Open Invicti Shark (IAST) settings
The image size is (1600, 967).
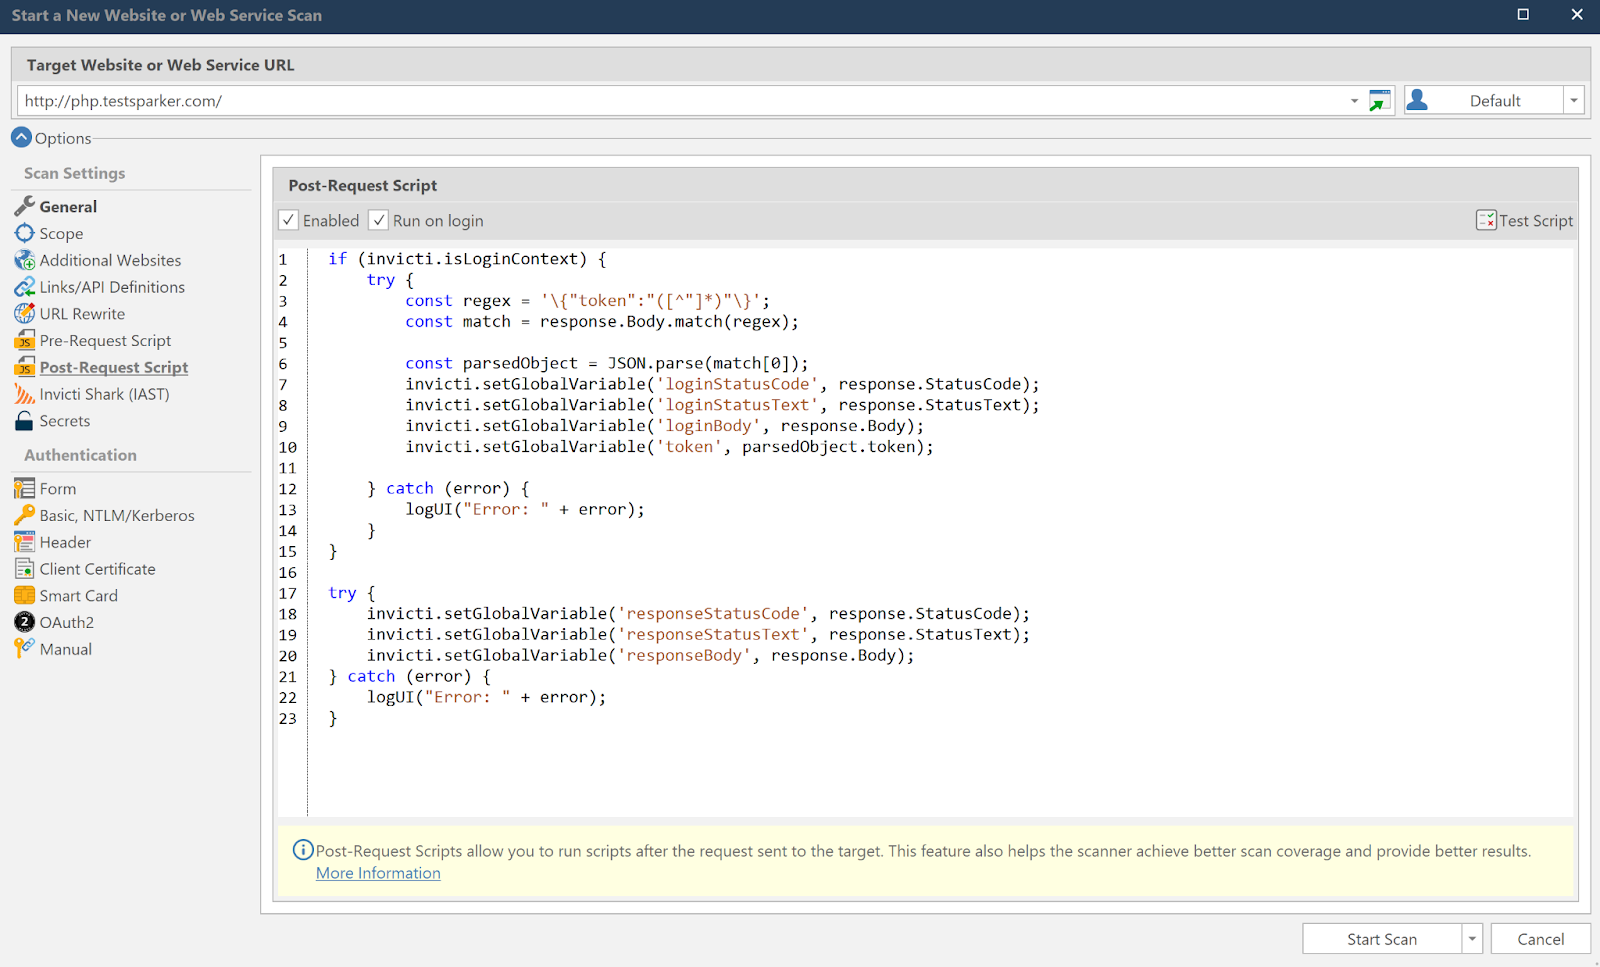[x=103, y=394]
